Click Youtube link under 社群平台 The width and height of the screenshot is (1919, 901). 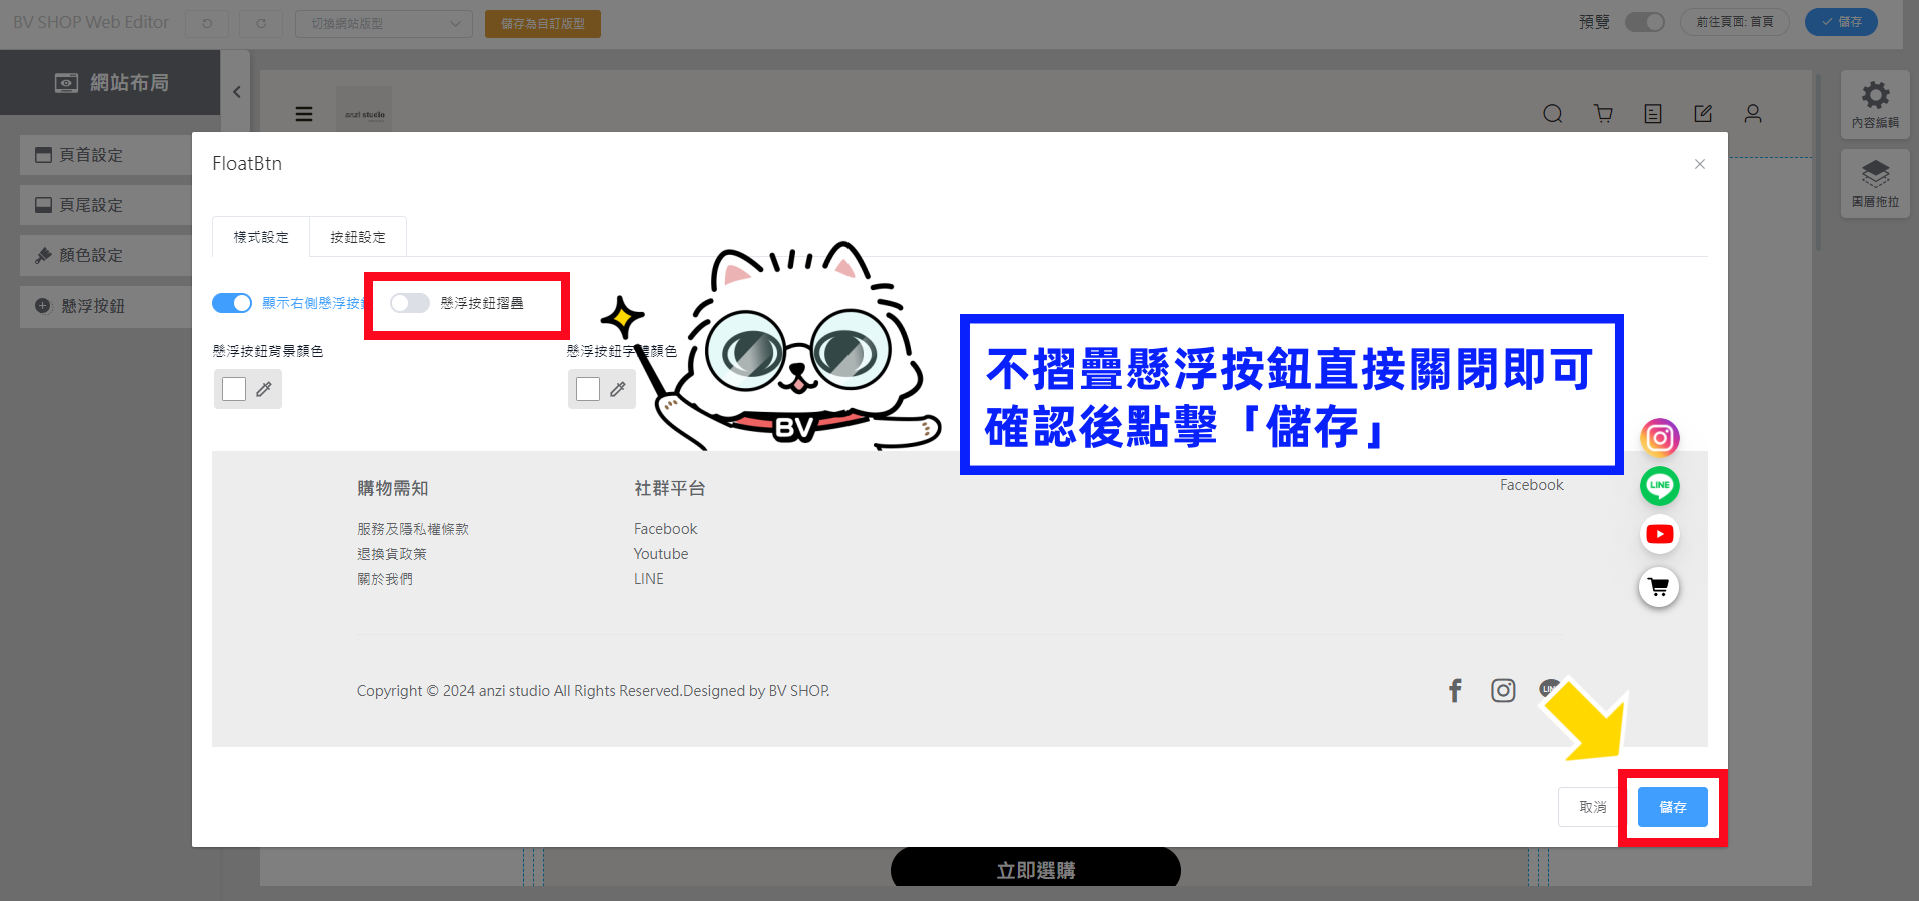pyautogui.click(x=661, y=554)
